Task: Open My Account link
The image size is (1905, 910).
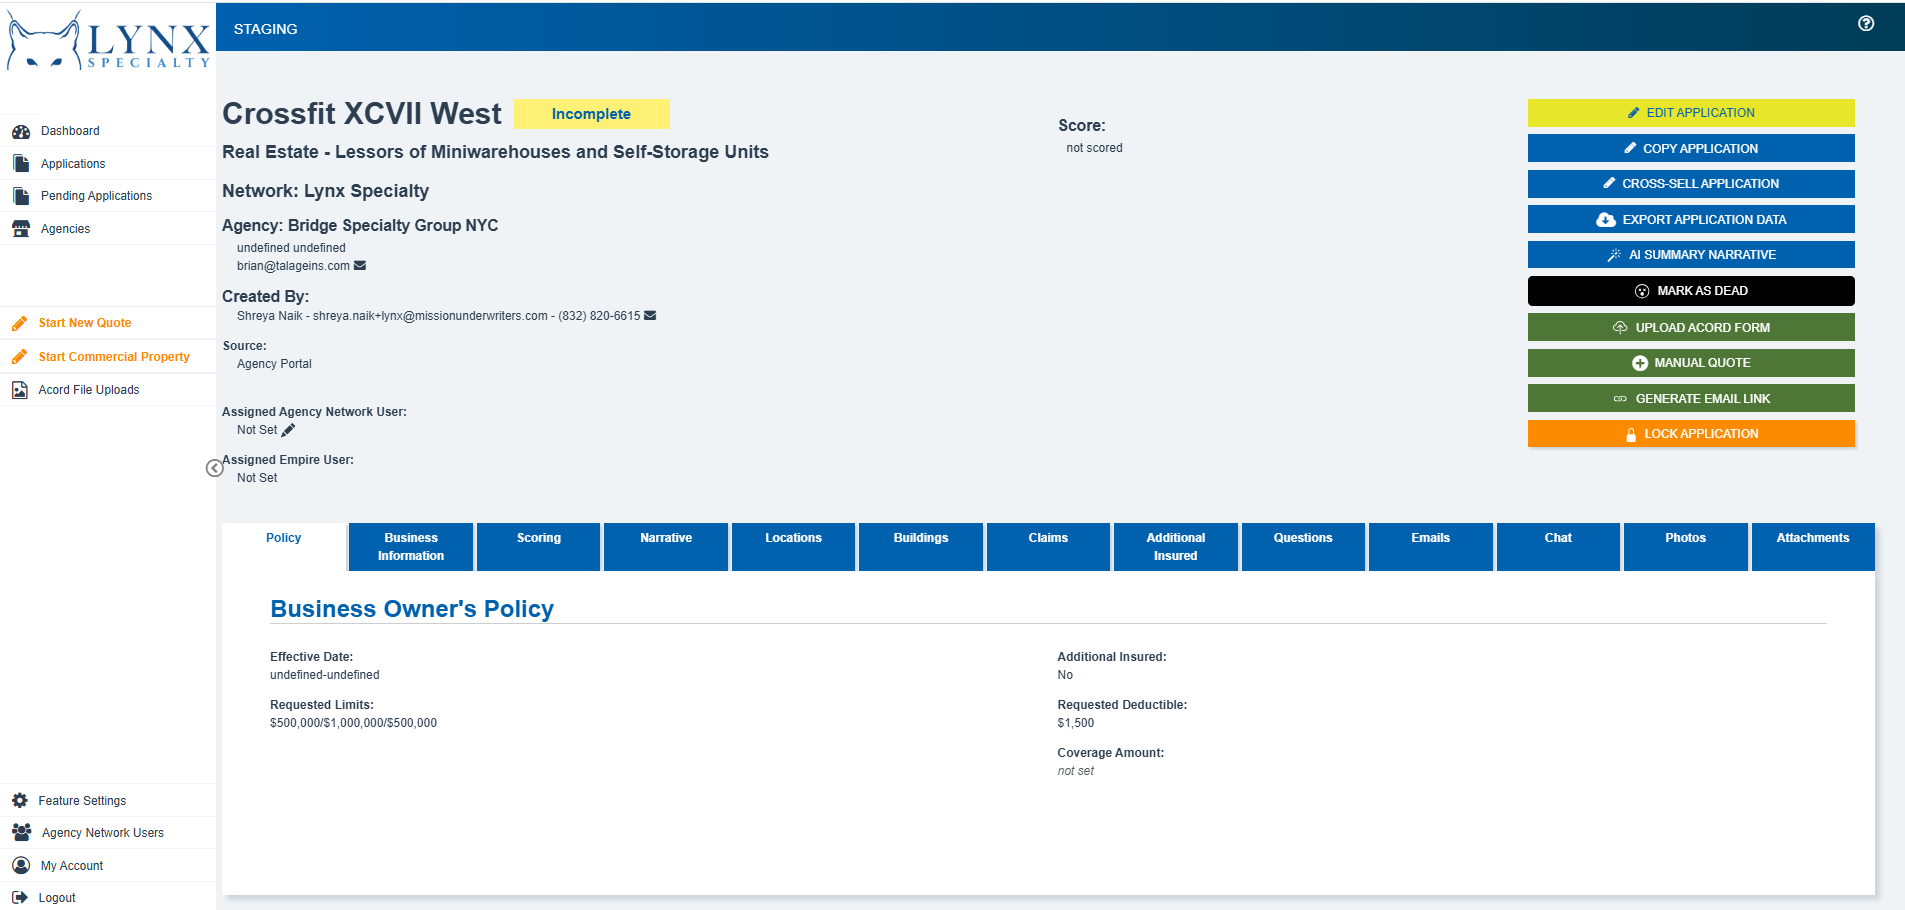Action: click(x=72, y=866)
